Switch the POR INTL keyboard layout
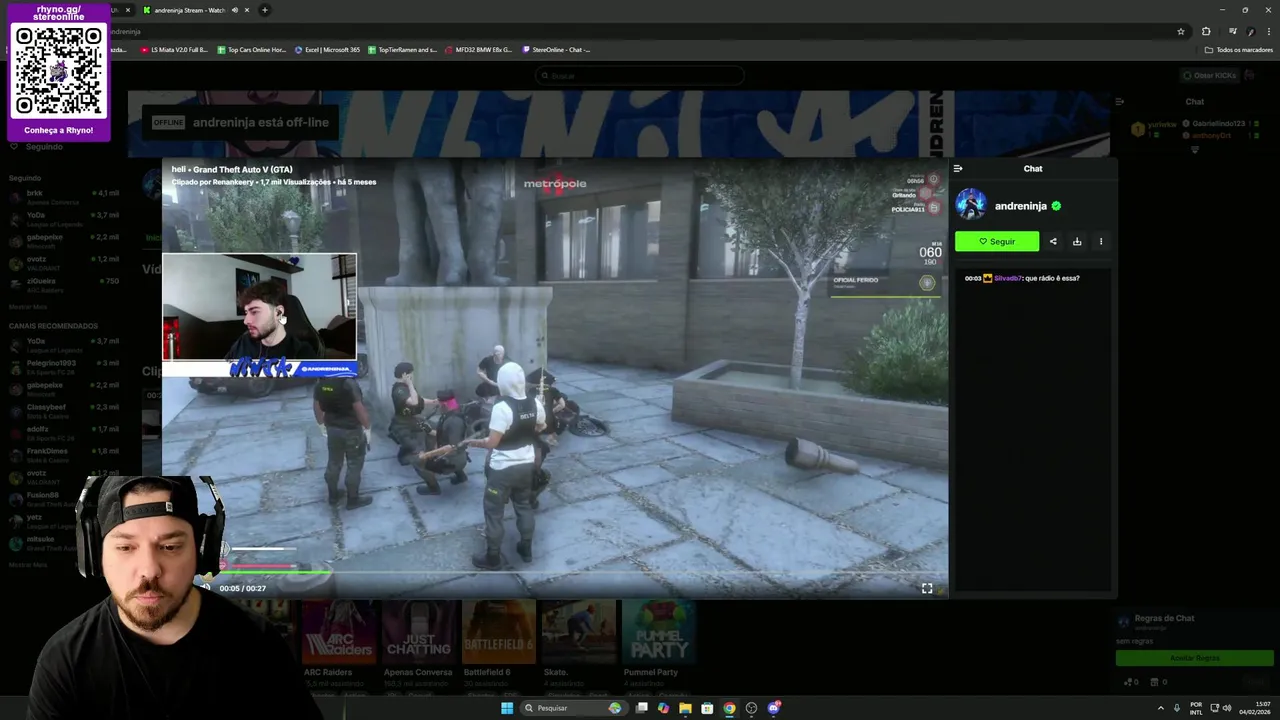The width and height of the screenshot is (1280, 720). [x=1196, y=709]
